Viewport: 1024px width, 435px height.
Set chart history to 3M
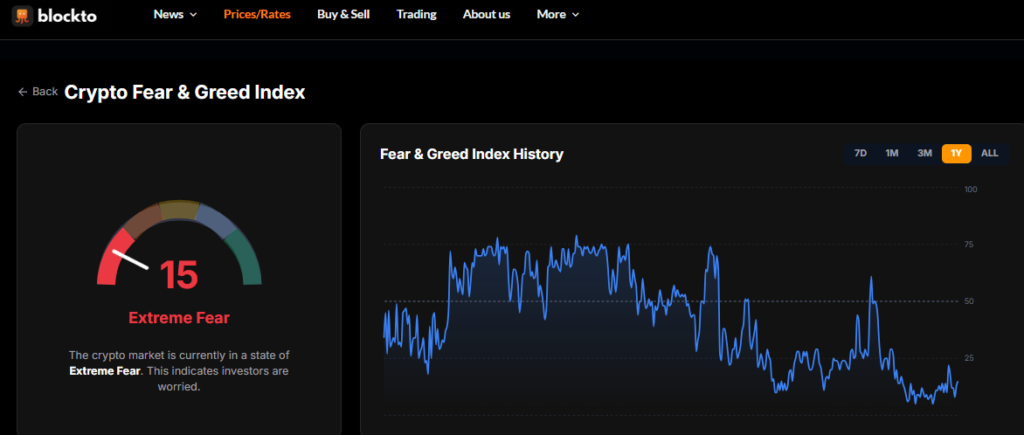click(924, 153)
